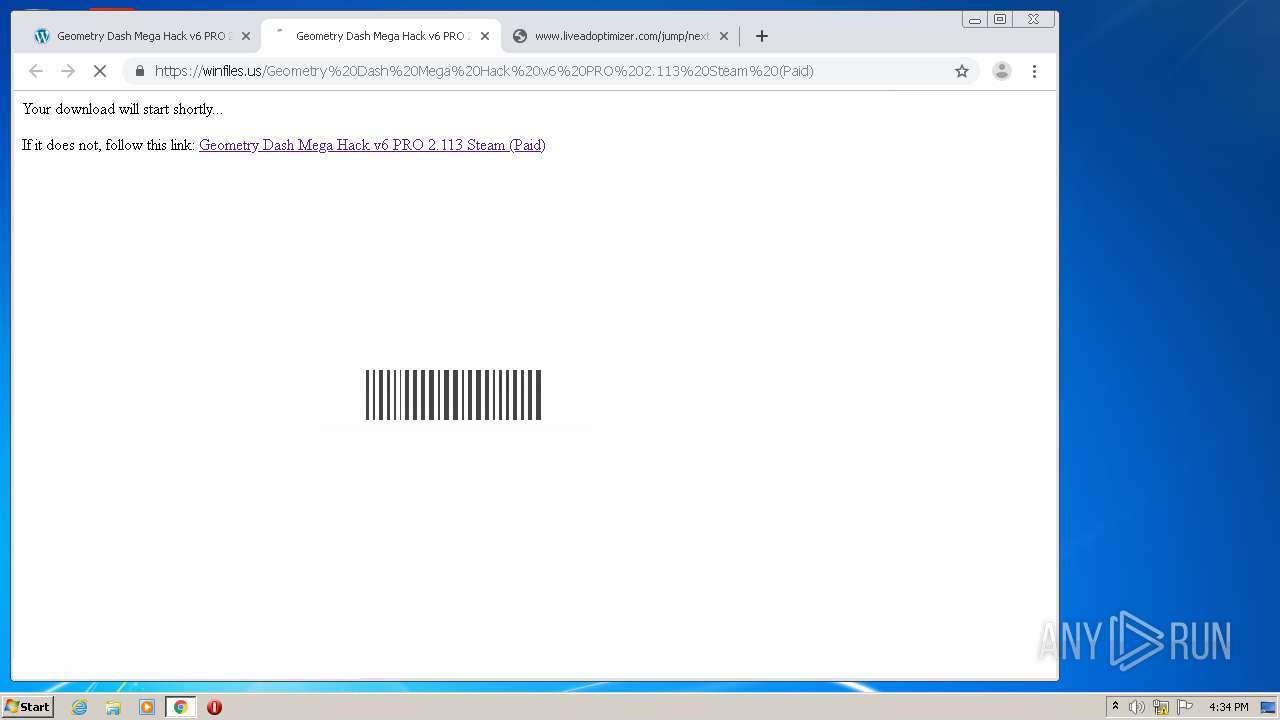Open the Chrome profile avatar
Image resolution: width=1280 pixels, height=720 pixels.
coord(1001,71)
